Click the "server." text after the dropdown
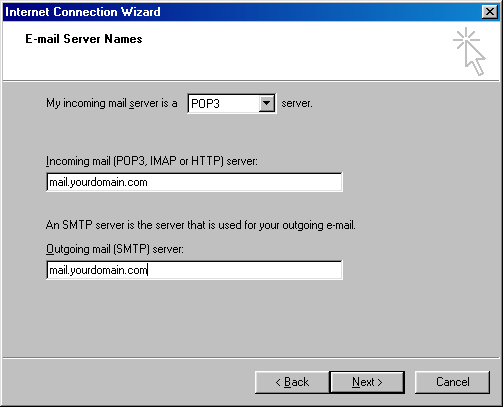 (x=297, y=103)
